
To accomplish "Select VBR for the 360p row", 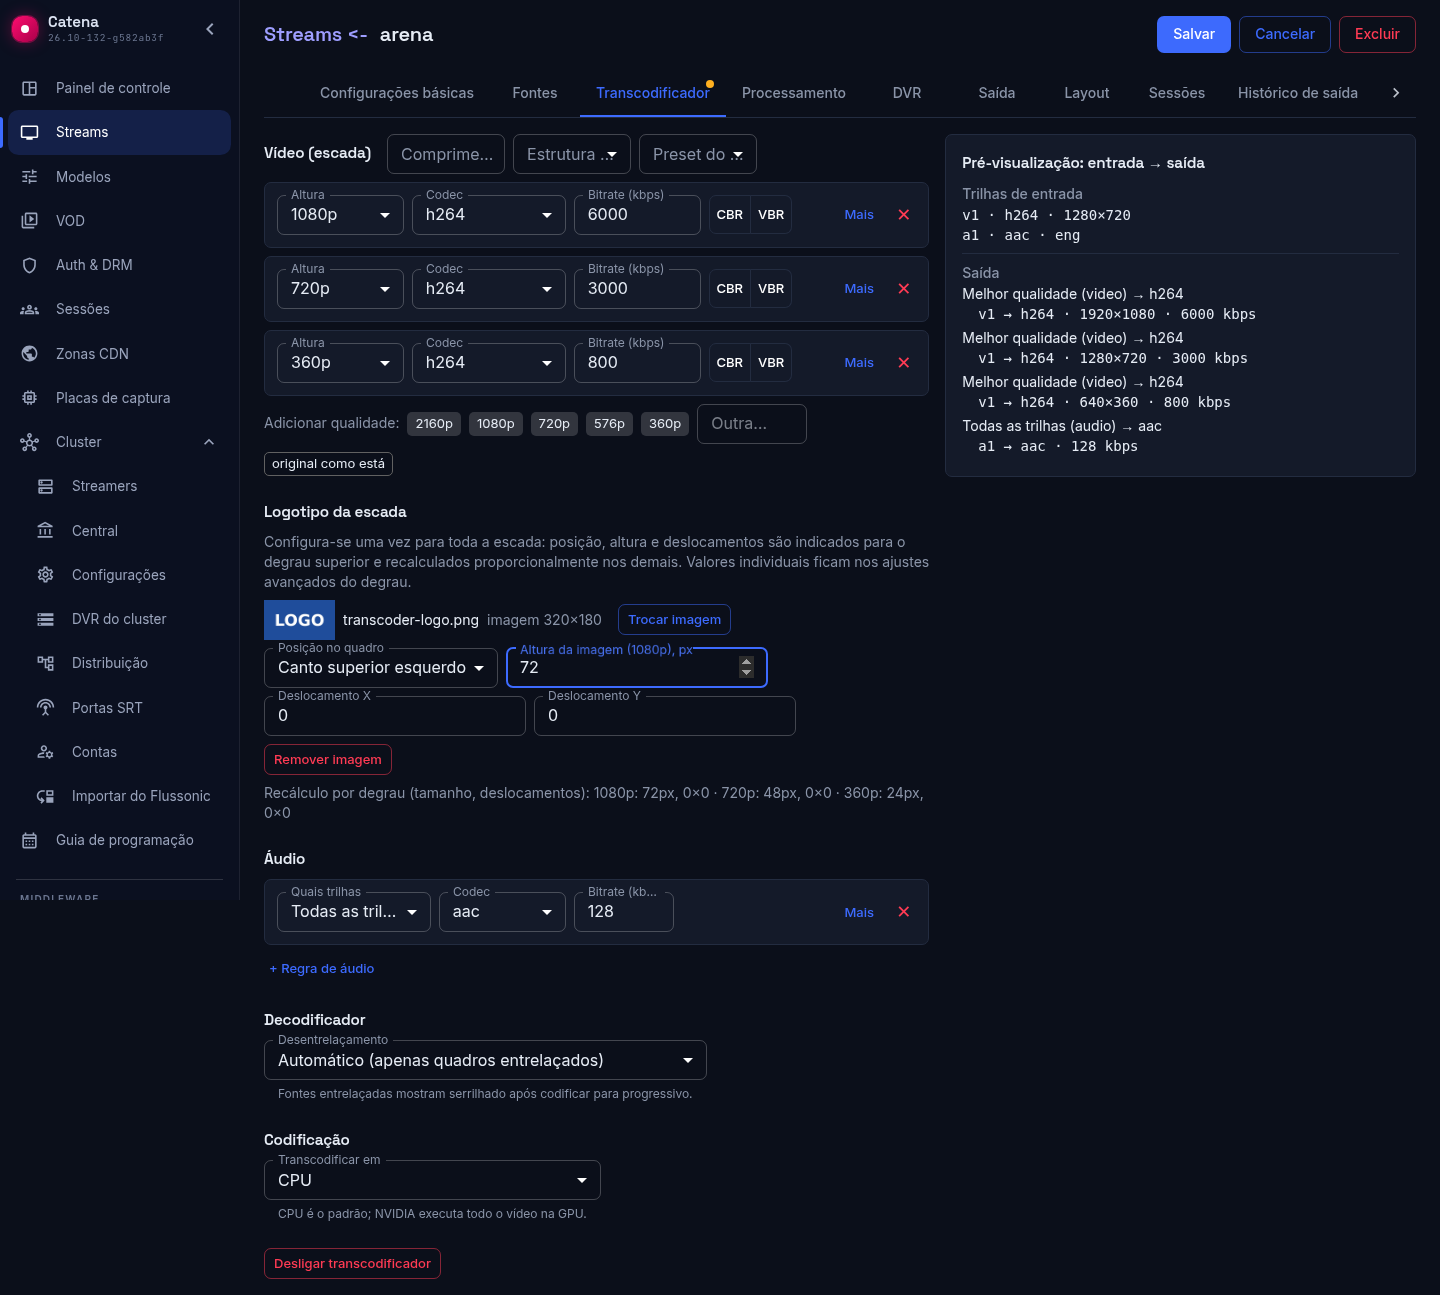I will [x=771, y=363].
